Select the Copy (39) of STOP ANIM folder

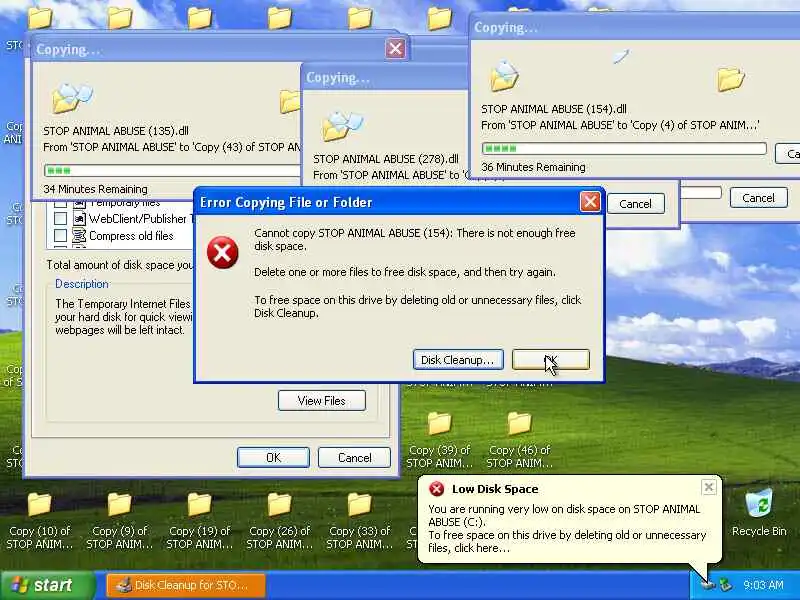(439, 440)
